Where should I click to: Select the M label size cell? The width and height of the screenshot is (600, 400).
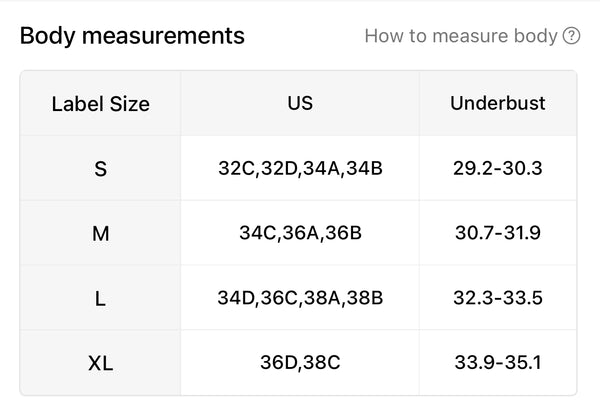click(x=101, y=233)
